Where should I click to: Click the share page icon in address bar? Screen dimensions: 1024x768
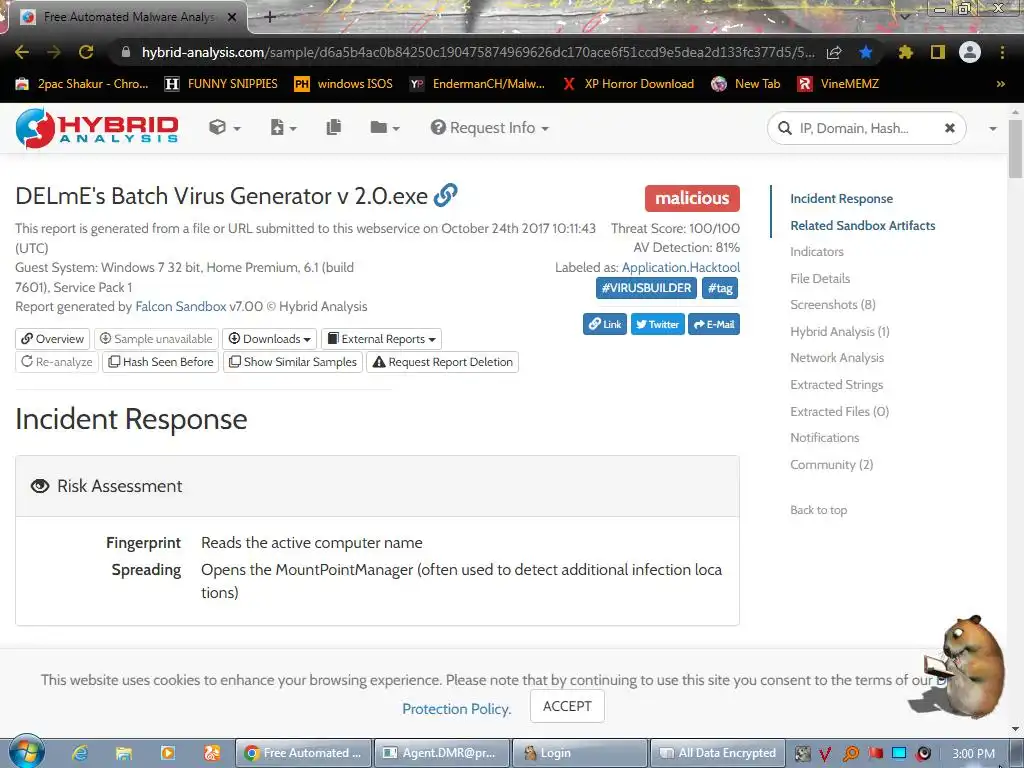click(x=834, y=53)
